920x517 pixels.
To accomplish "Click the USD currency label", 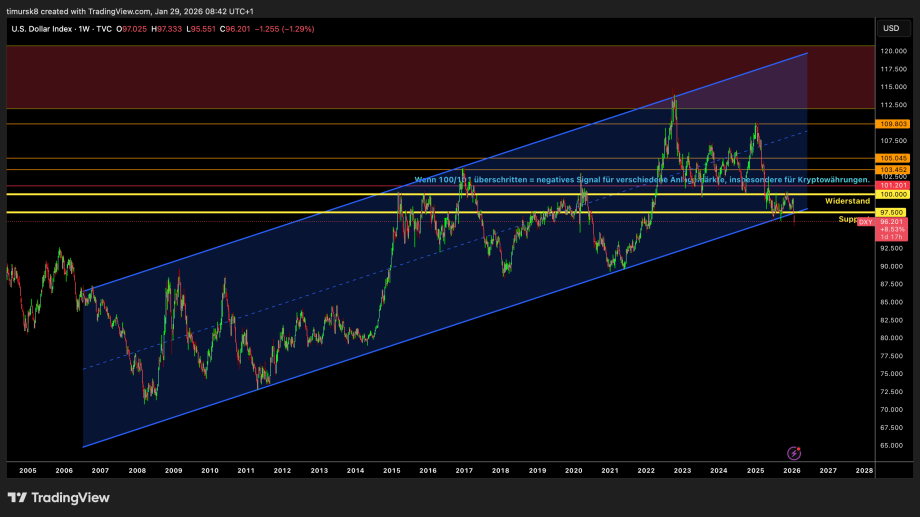I will click(890, 28).
